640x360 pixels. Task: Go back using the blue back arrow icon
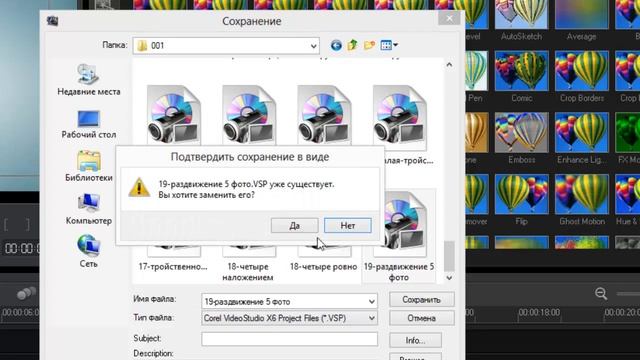click(x=336, y=45)
